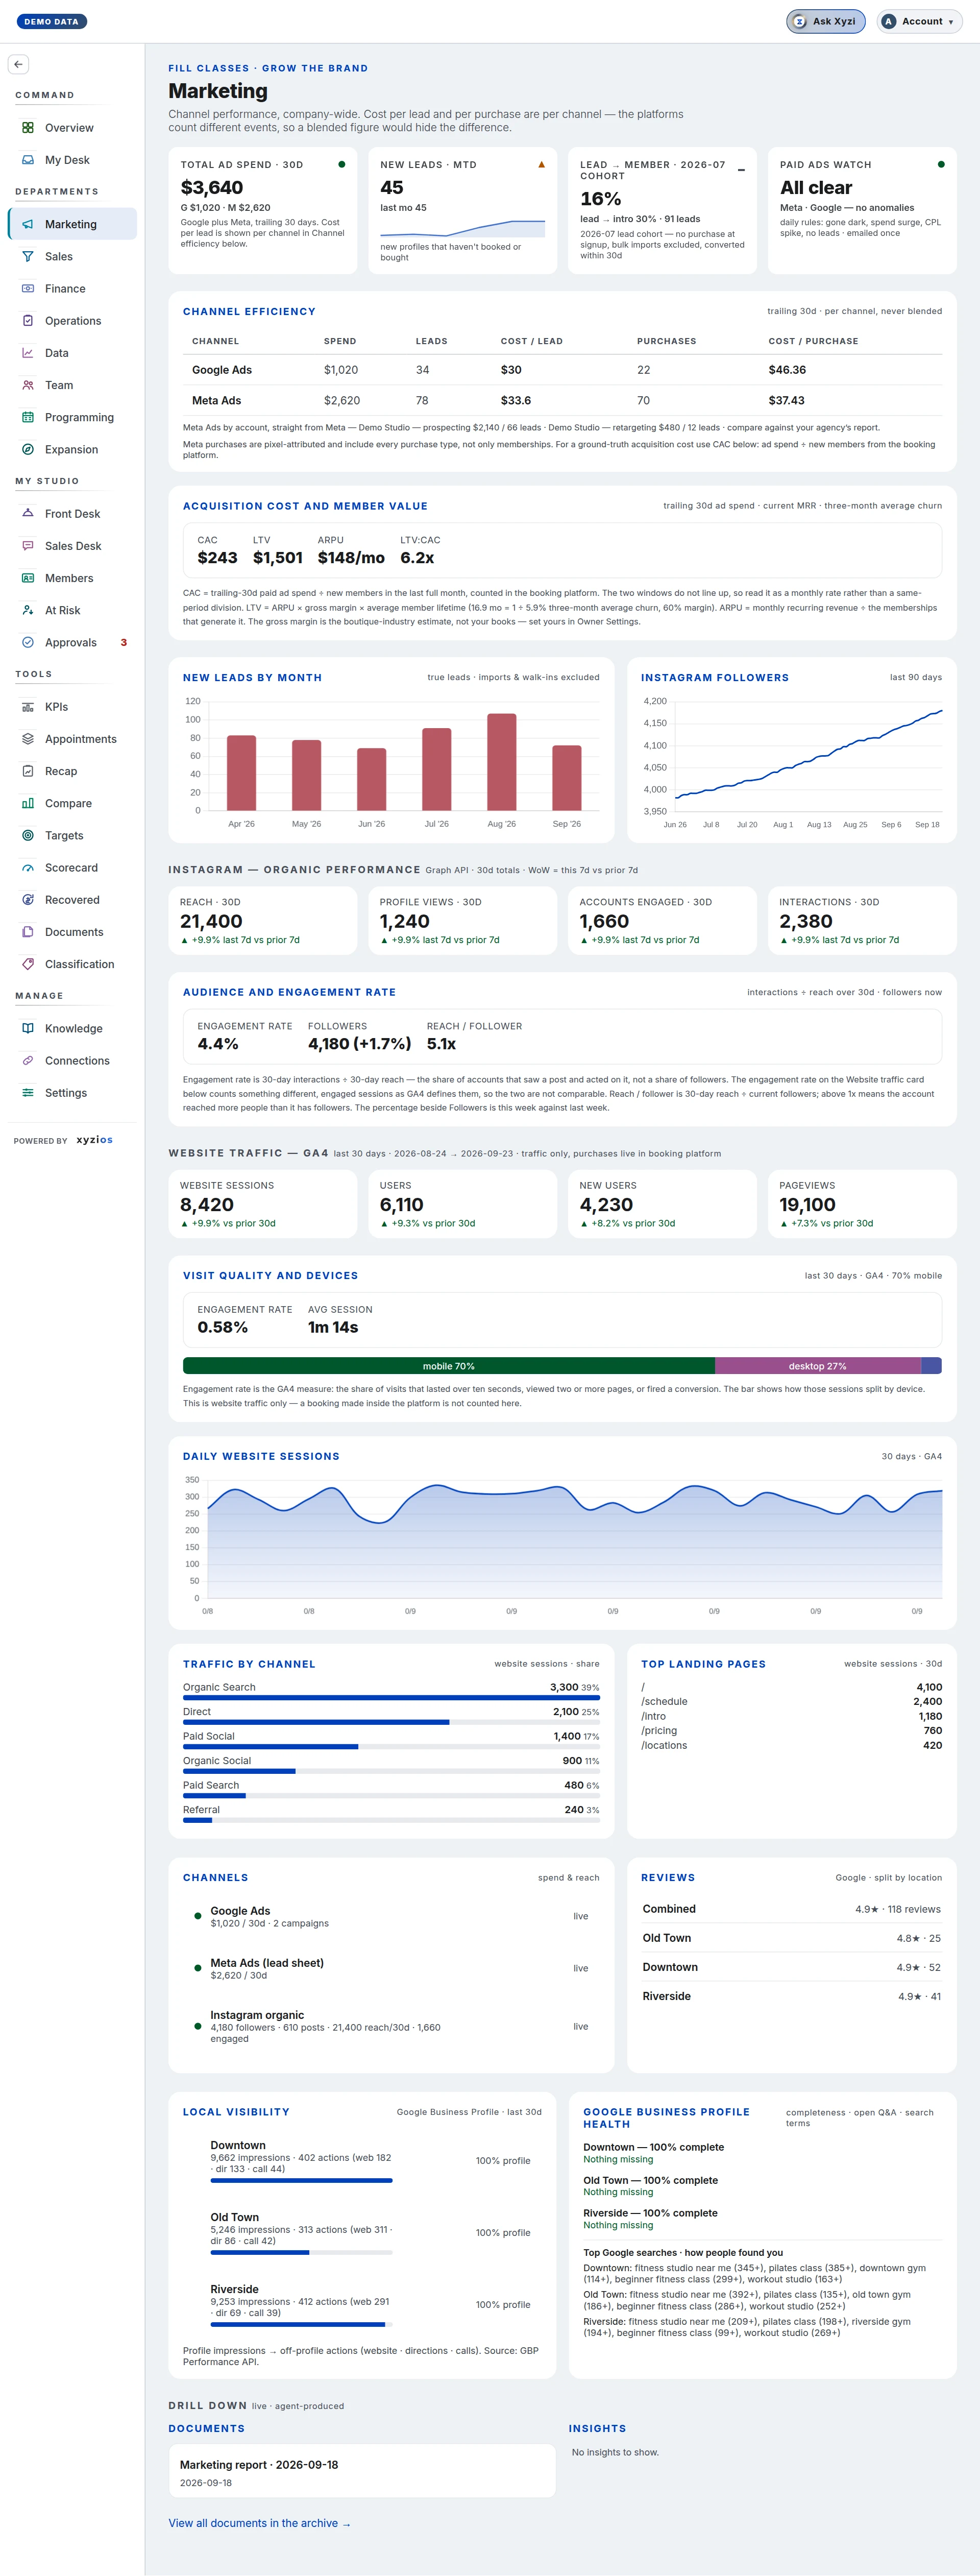Click the desktop 27% device bar segment

817,1366
